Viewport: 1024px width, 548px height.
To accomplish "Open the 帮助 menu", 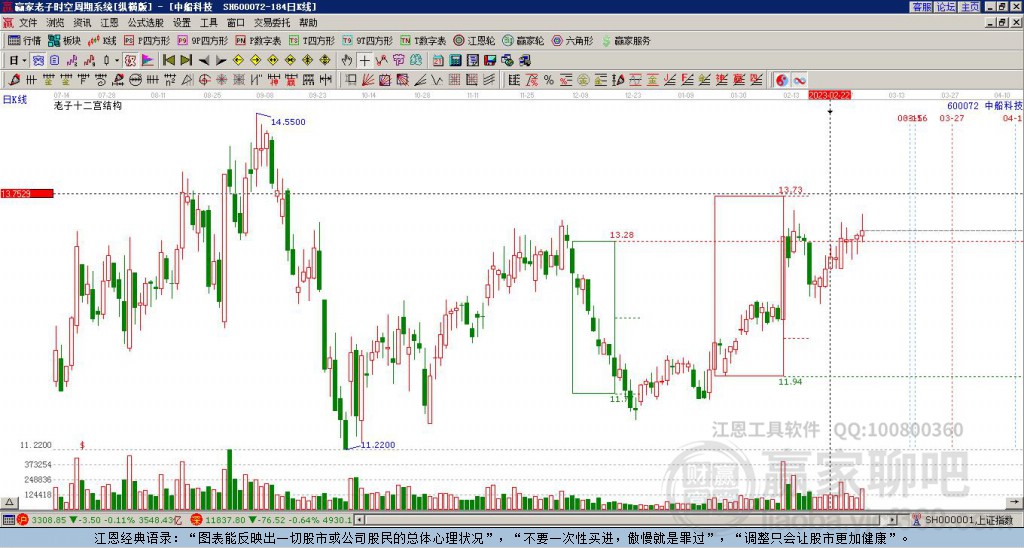I will click(x=308, y=23).
